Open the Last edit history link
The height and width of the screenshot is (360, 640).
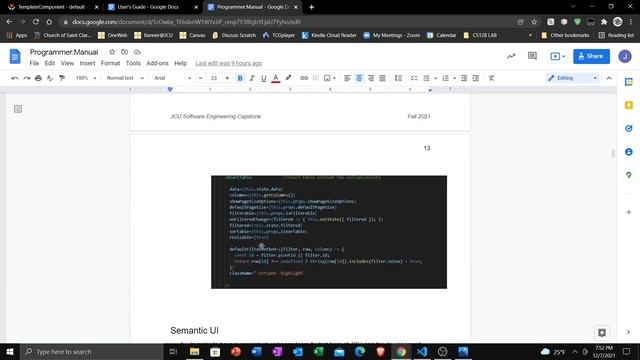(229, 63)
